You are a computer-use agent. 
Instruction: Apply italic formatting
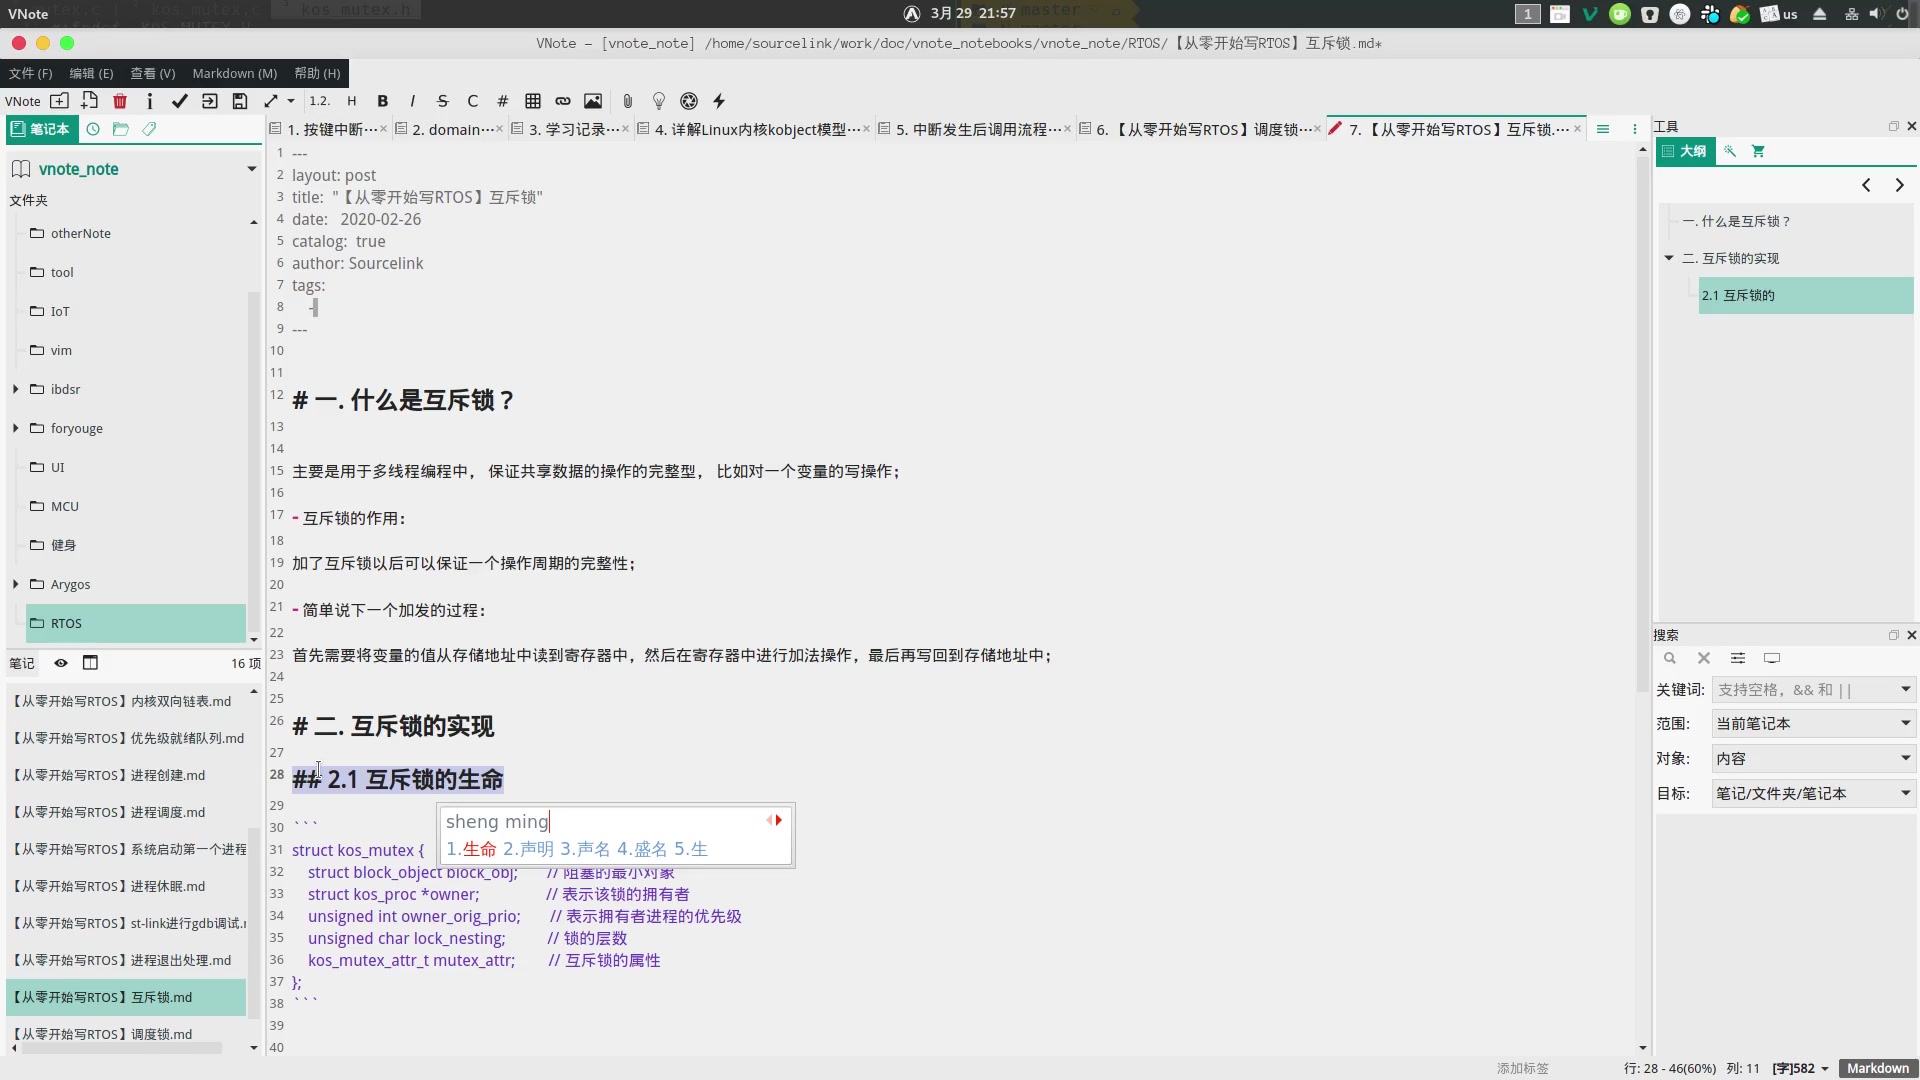[x=412, y=101]
